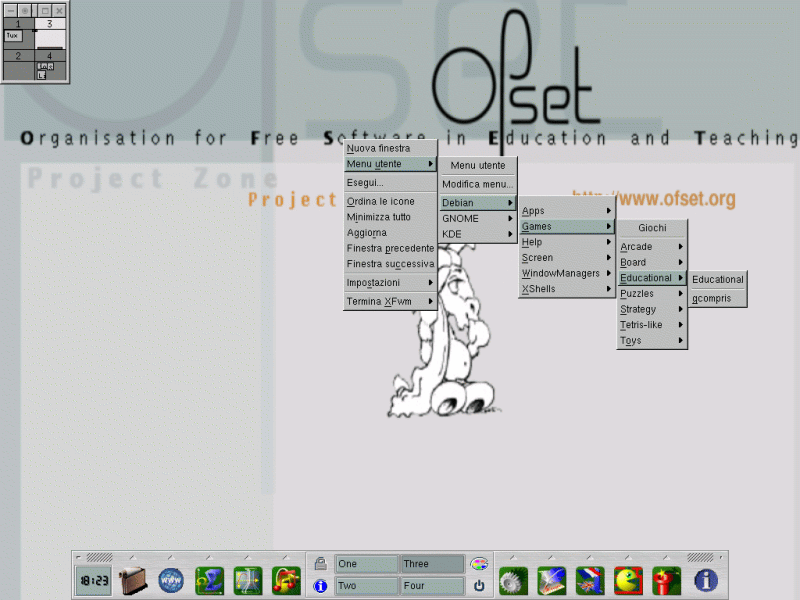Click the pager window's minimize button
800x600 pixels.
coord(11,10)
